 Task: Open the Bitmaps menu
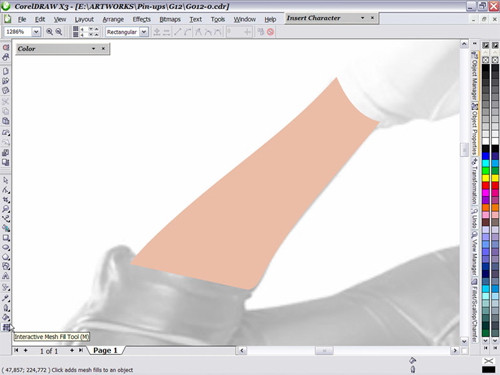(170, 19)
